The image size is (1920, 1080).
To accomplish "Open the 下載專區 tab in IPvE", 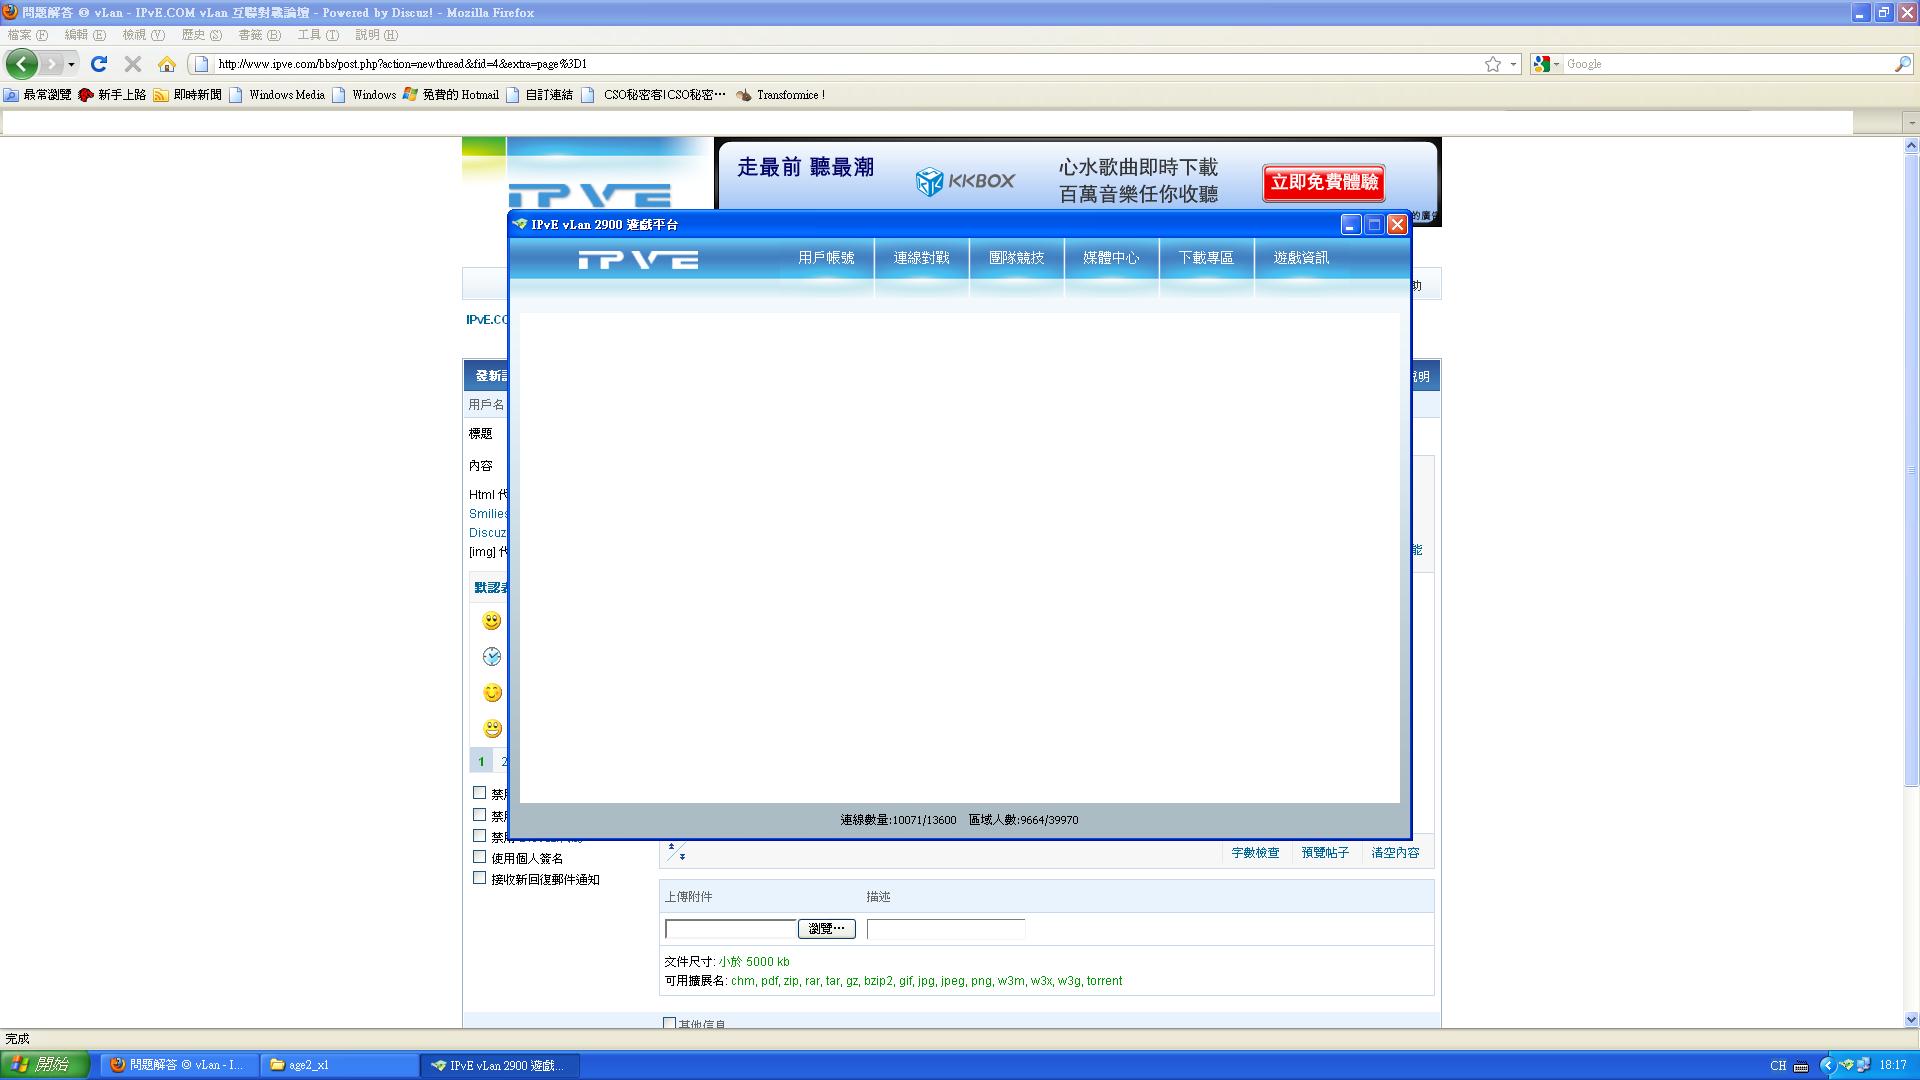I will (1205, 258).
